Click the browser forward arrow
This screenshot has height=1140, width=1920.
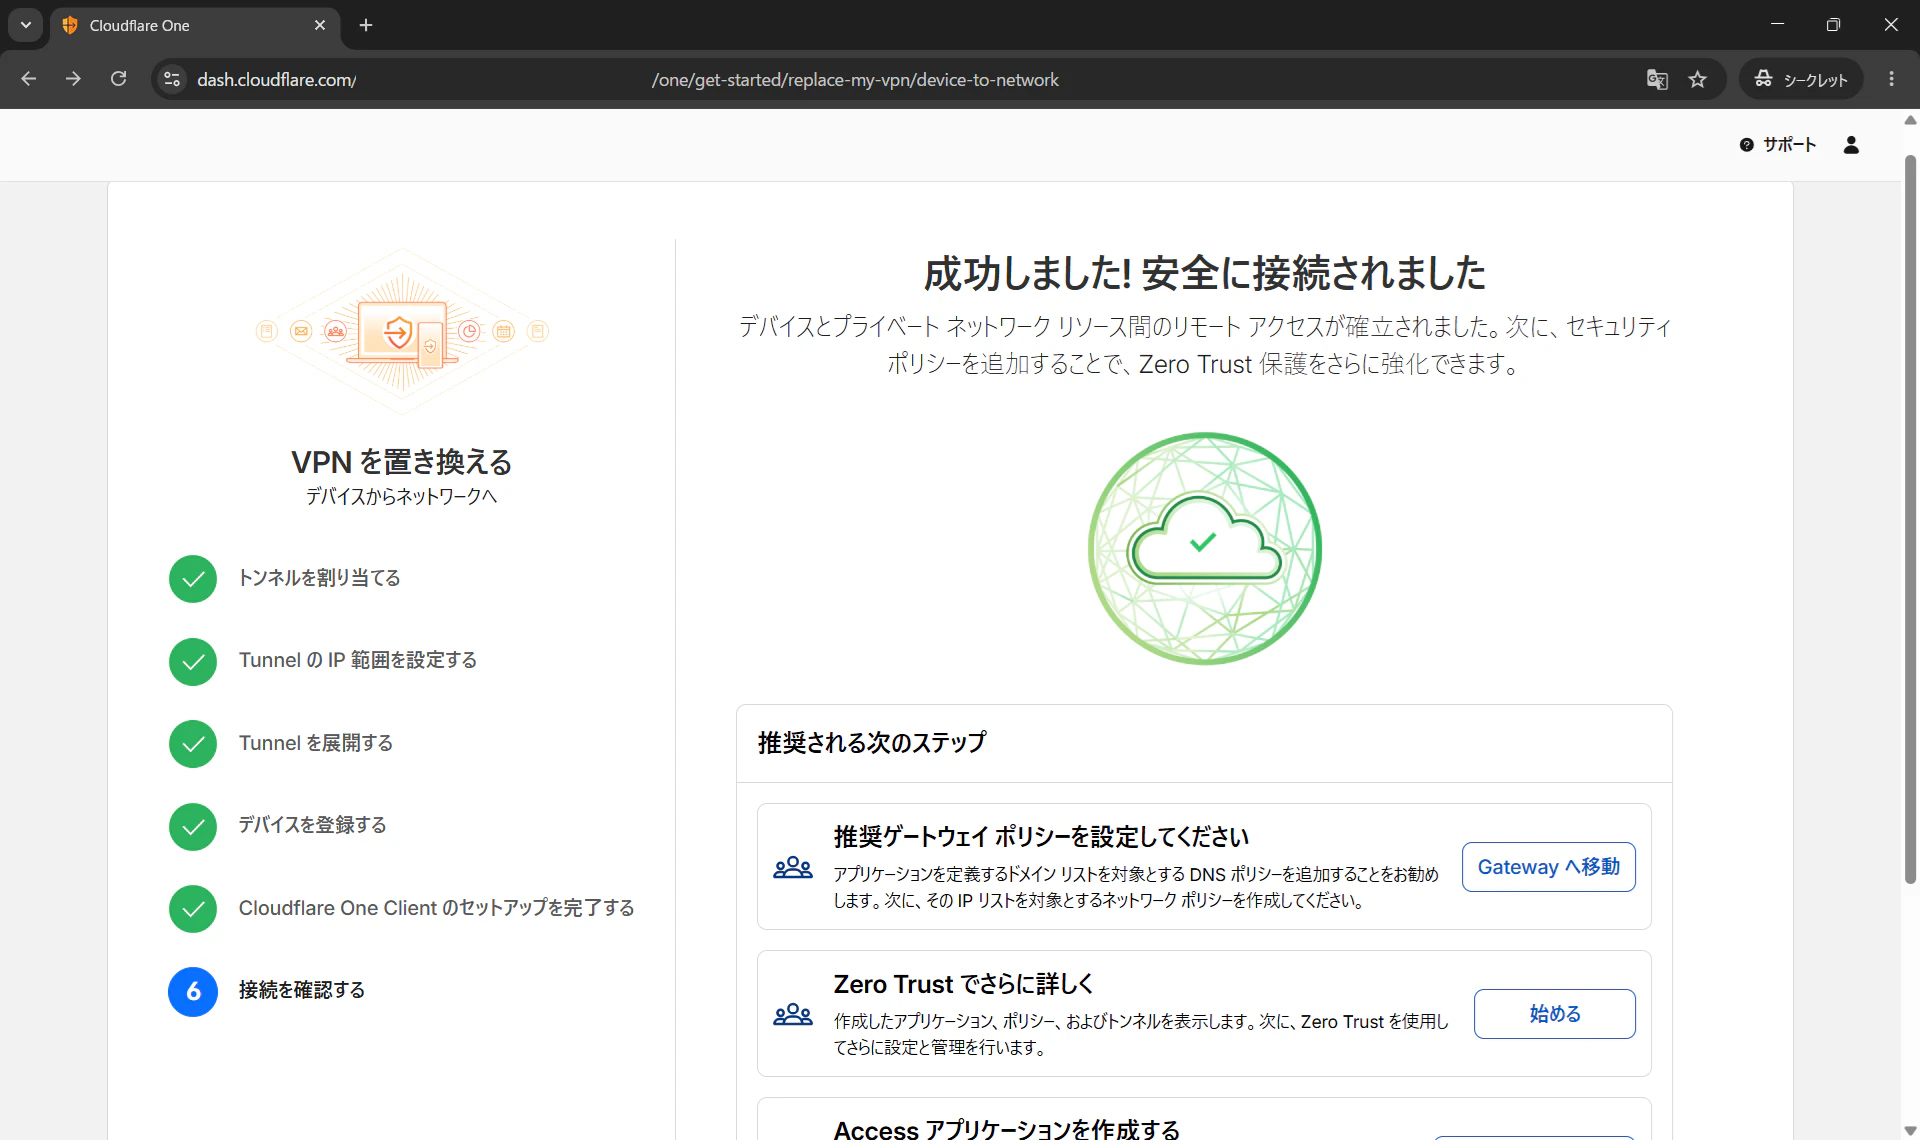(73, 79)
